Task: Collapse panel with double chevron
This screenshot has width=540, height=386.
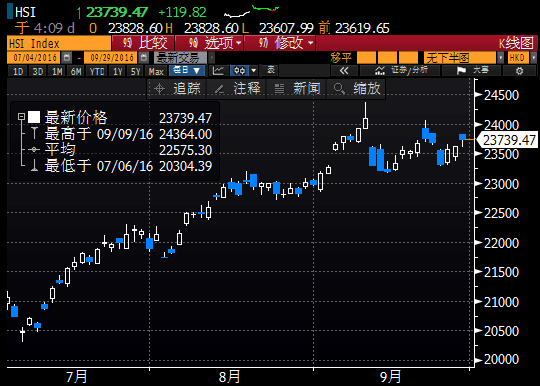Action: pyautogui.click(x=344, y=71)
